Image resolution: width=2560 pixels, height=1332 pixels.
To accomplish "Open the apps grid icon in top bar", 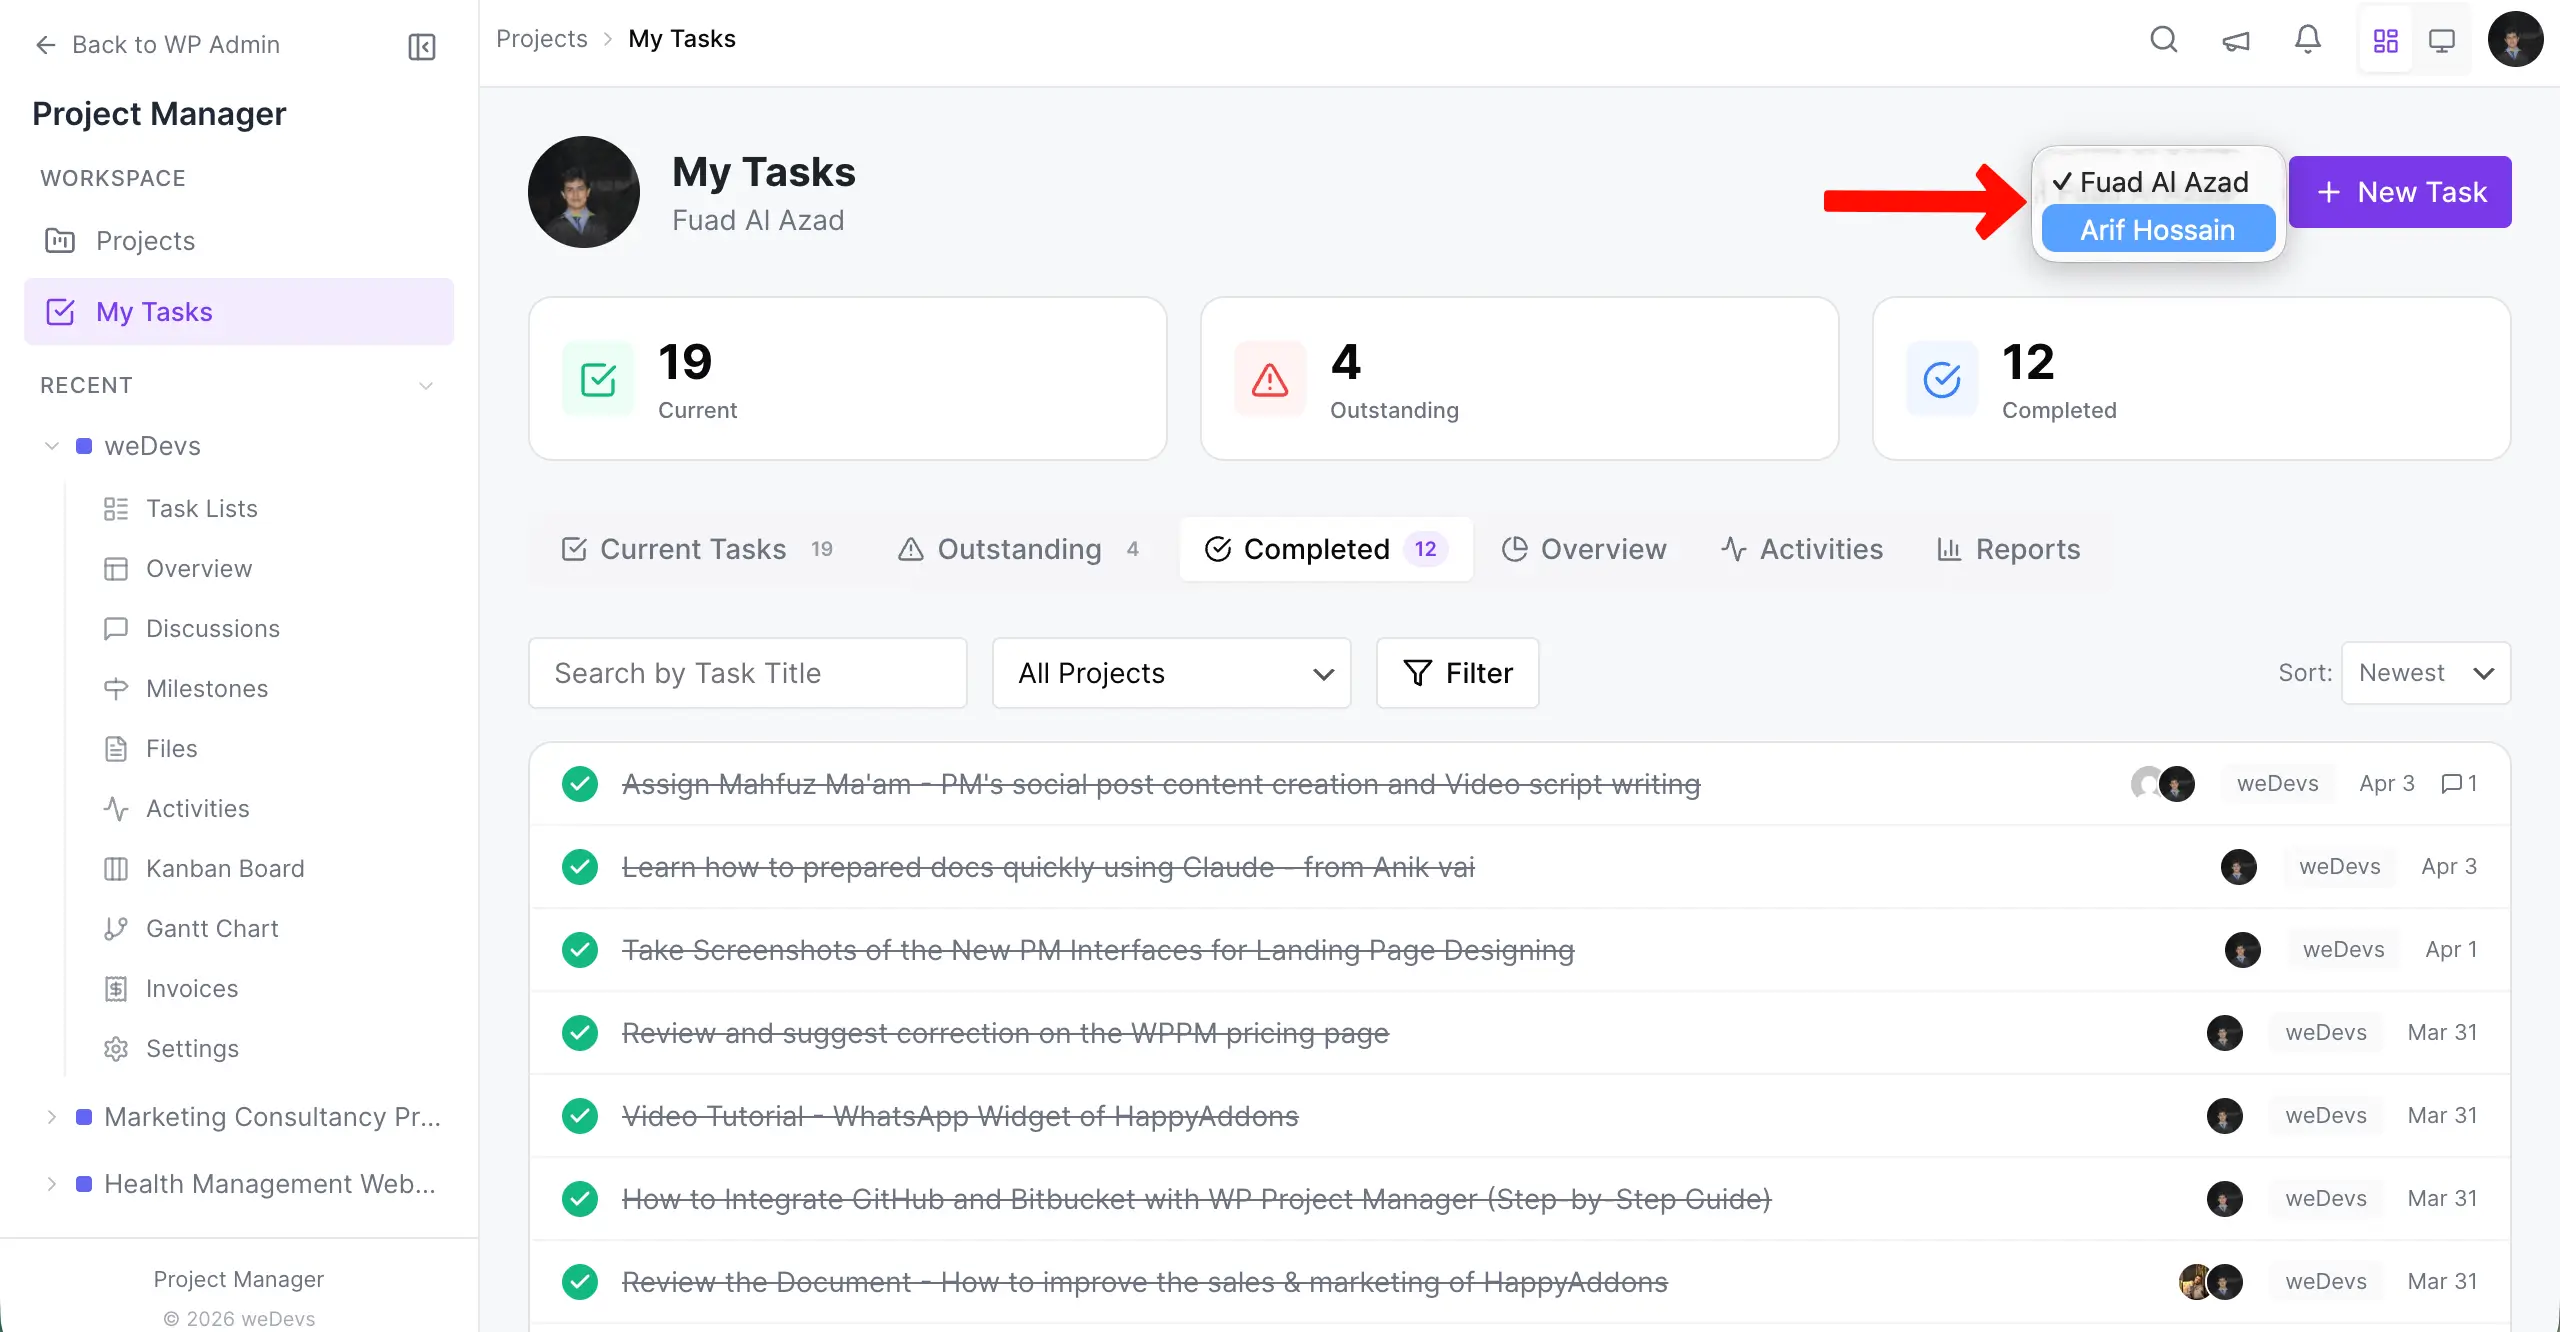I will pyautogui.click(x=2385, y=39).
